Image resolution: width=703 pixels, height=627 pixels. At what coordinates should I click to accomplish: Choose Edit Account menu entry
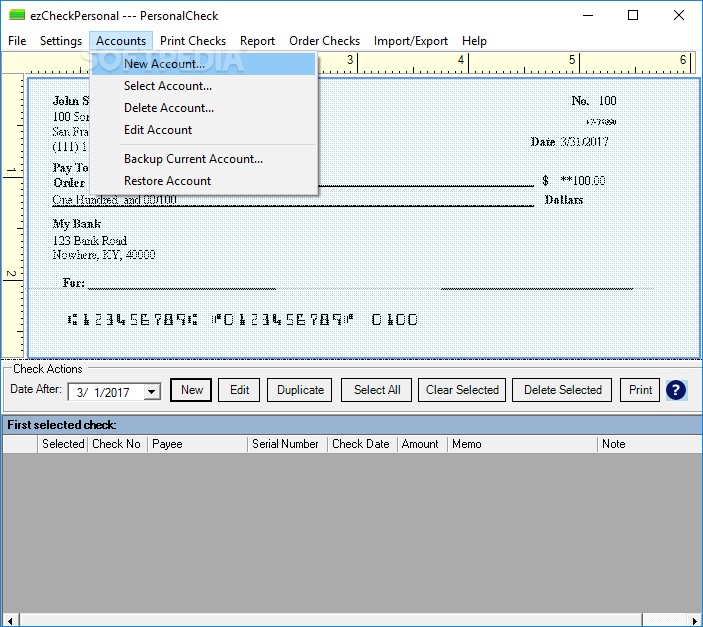(204, 130)
